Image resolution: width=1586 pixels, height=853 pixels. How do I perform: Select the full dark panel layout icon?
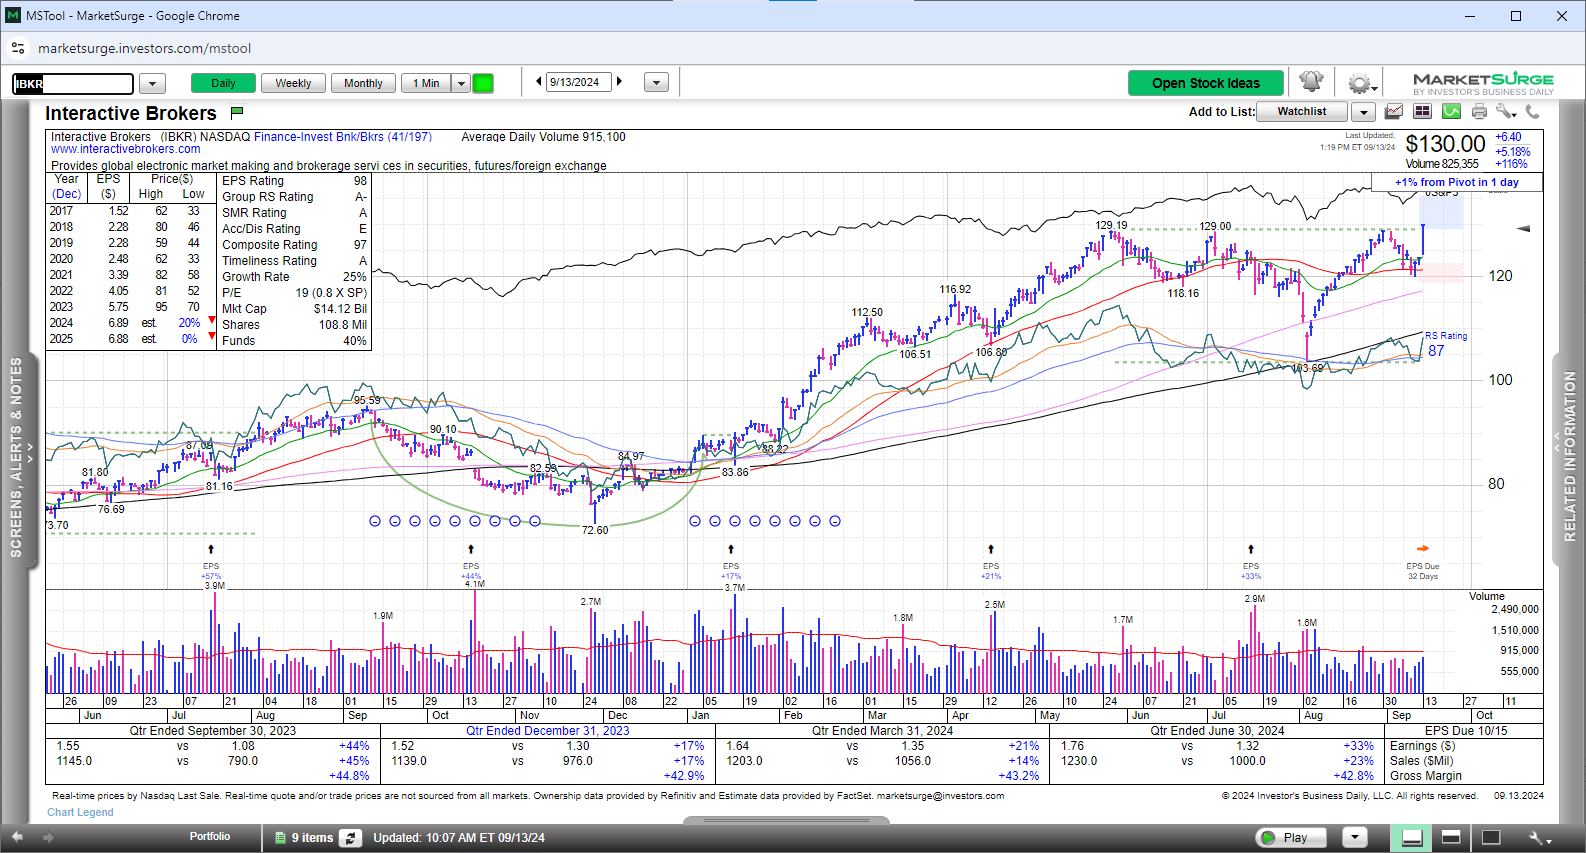tap(1491, 837)
